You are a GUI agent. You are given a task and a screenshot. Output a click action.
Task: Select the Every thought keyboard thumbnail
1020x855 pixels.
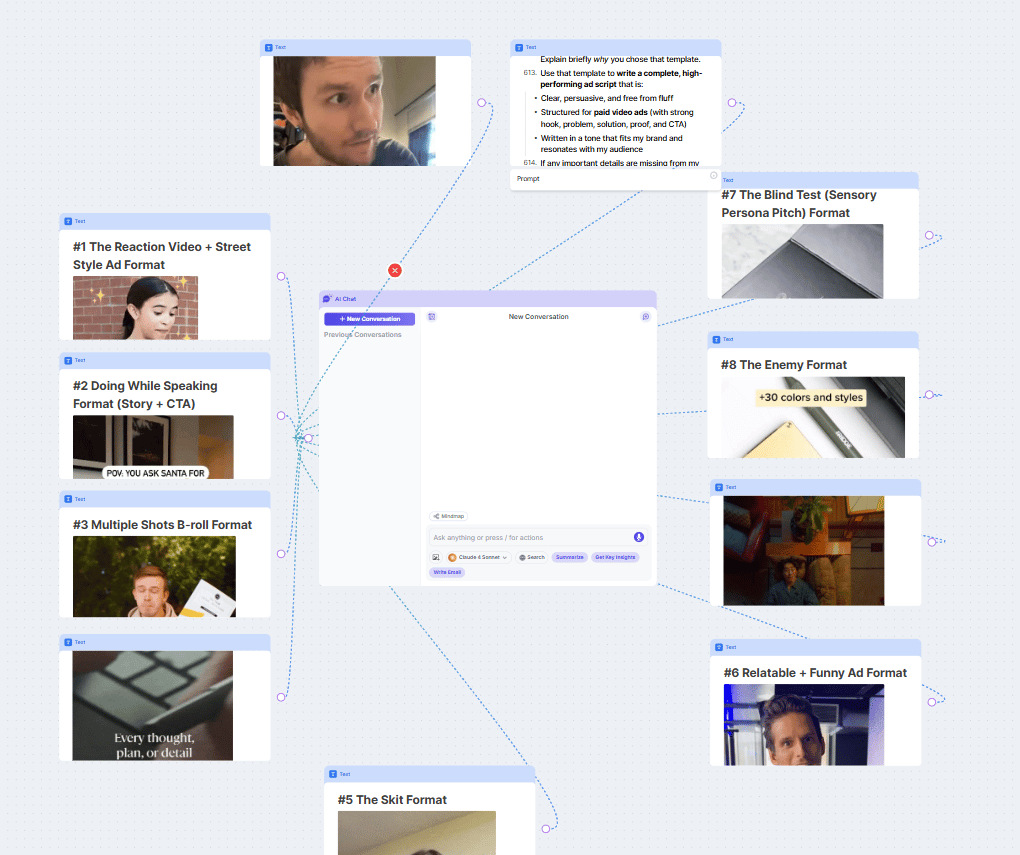point(152,706)
